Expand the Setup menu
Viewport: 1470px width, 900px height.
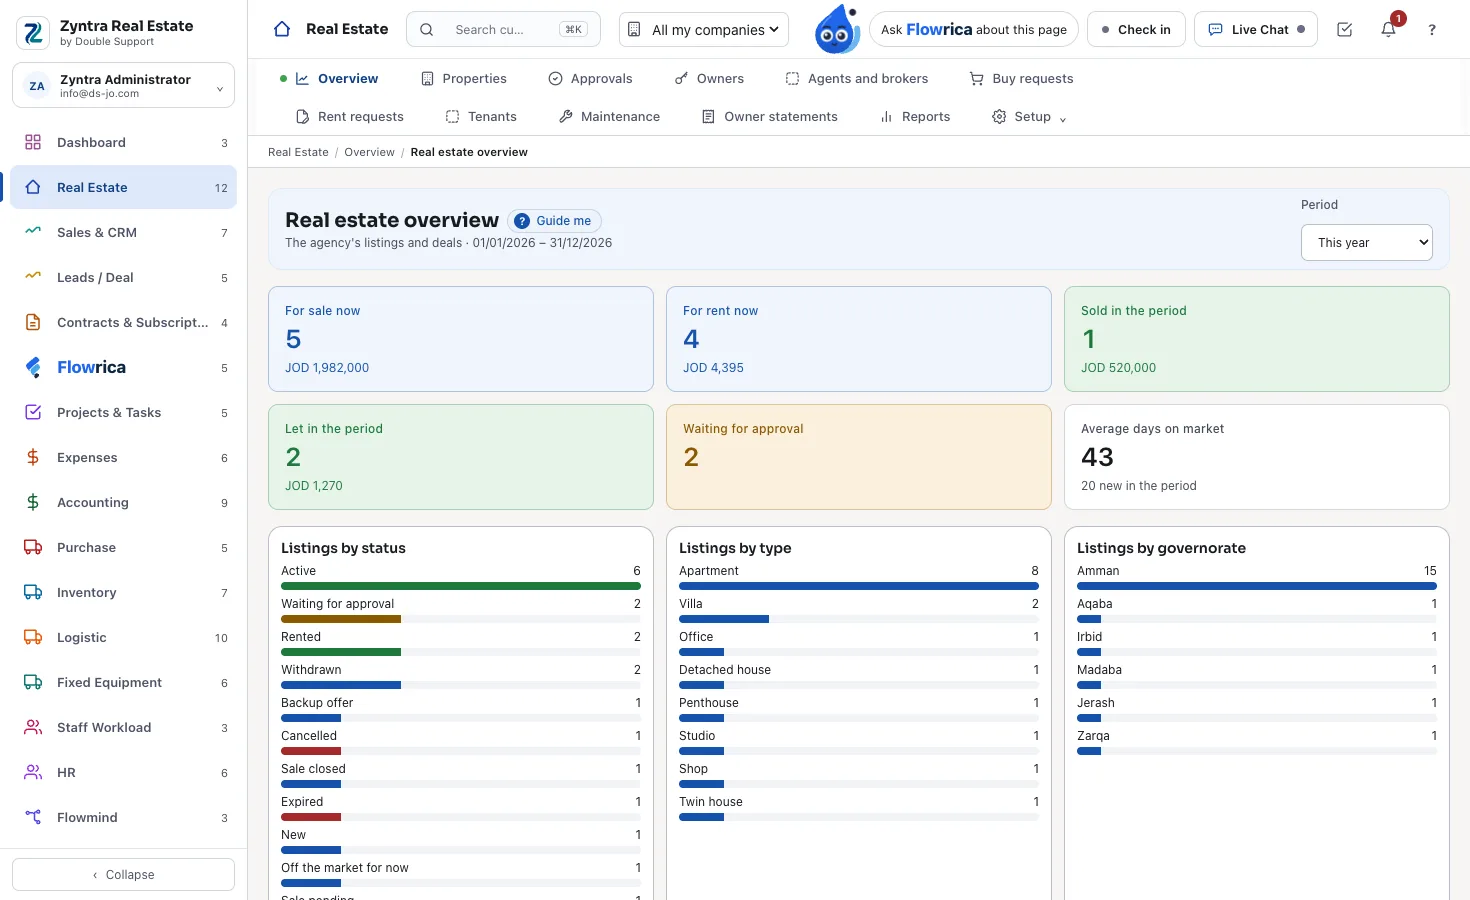1029,117
